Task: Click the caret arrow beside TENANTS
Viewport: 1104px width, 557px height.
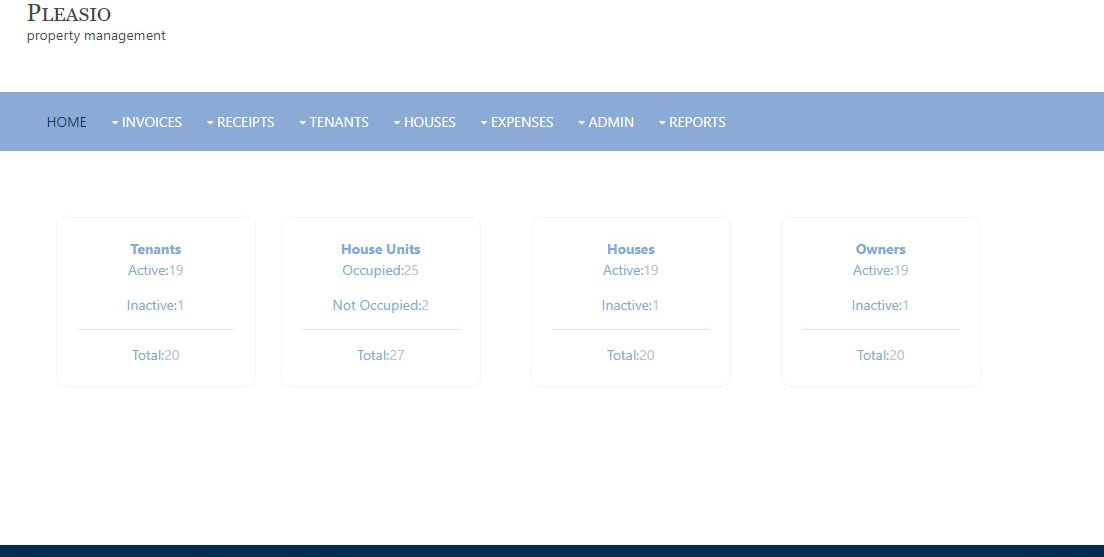Action: 302,123
